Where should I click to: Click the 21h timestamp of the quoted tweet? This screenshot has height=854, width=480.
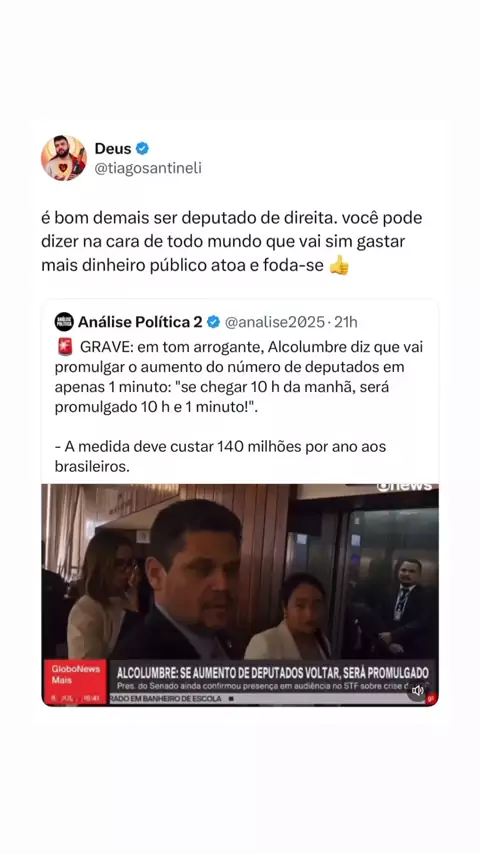[x=345, y=322]
